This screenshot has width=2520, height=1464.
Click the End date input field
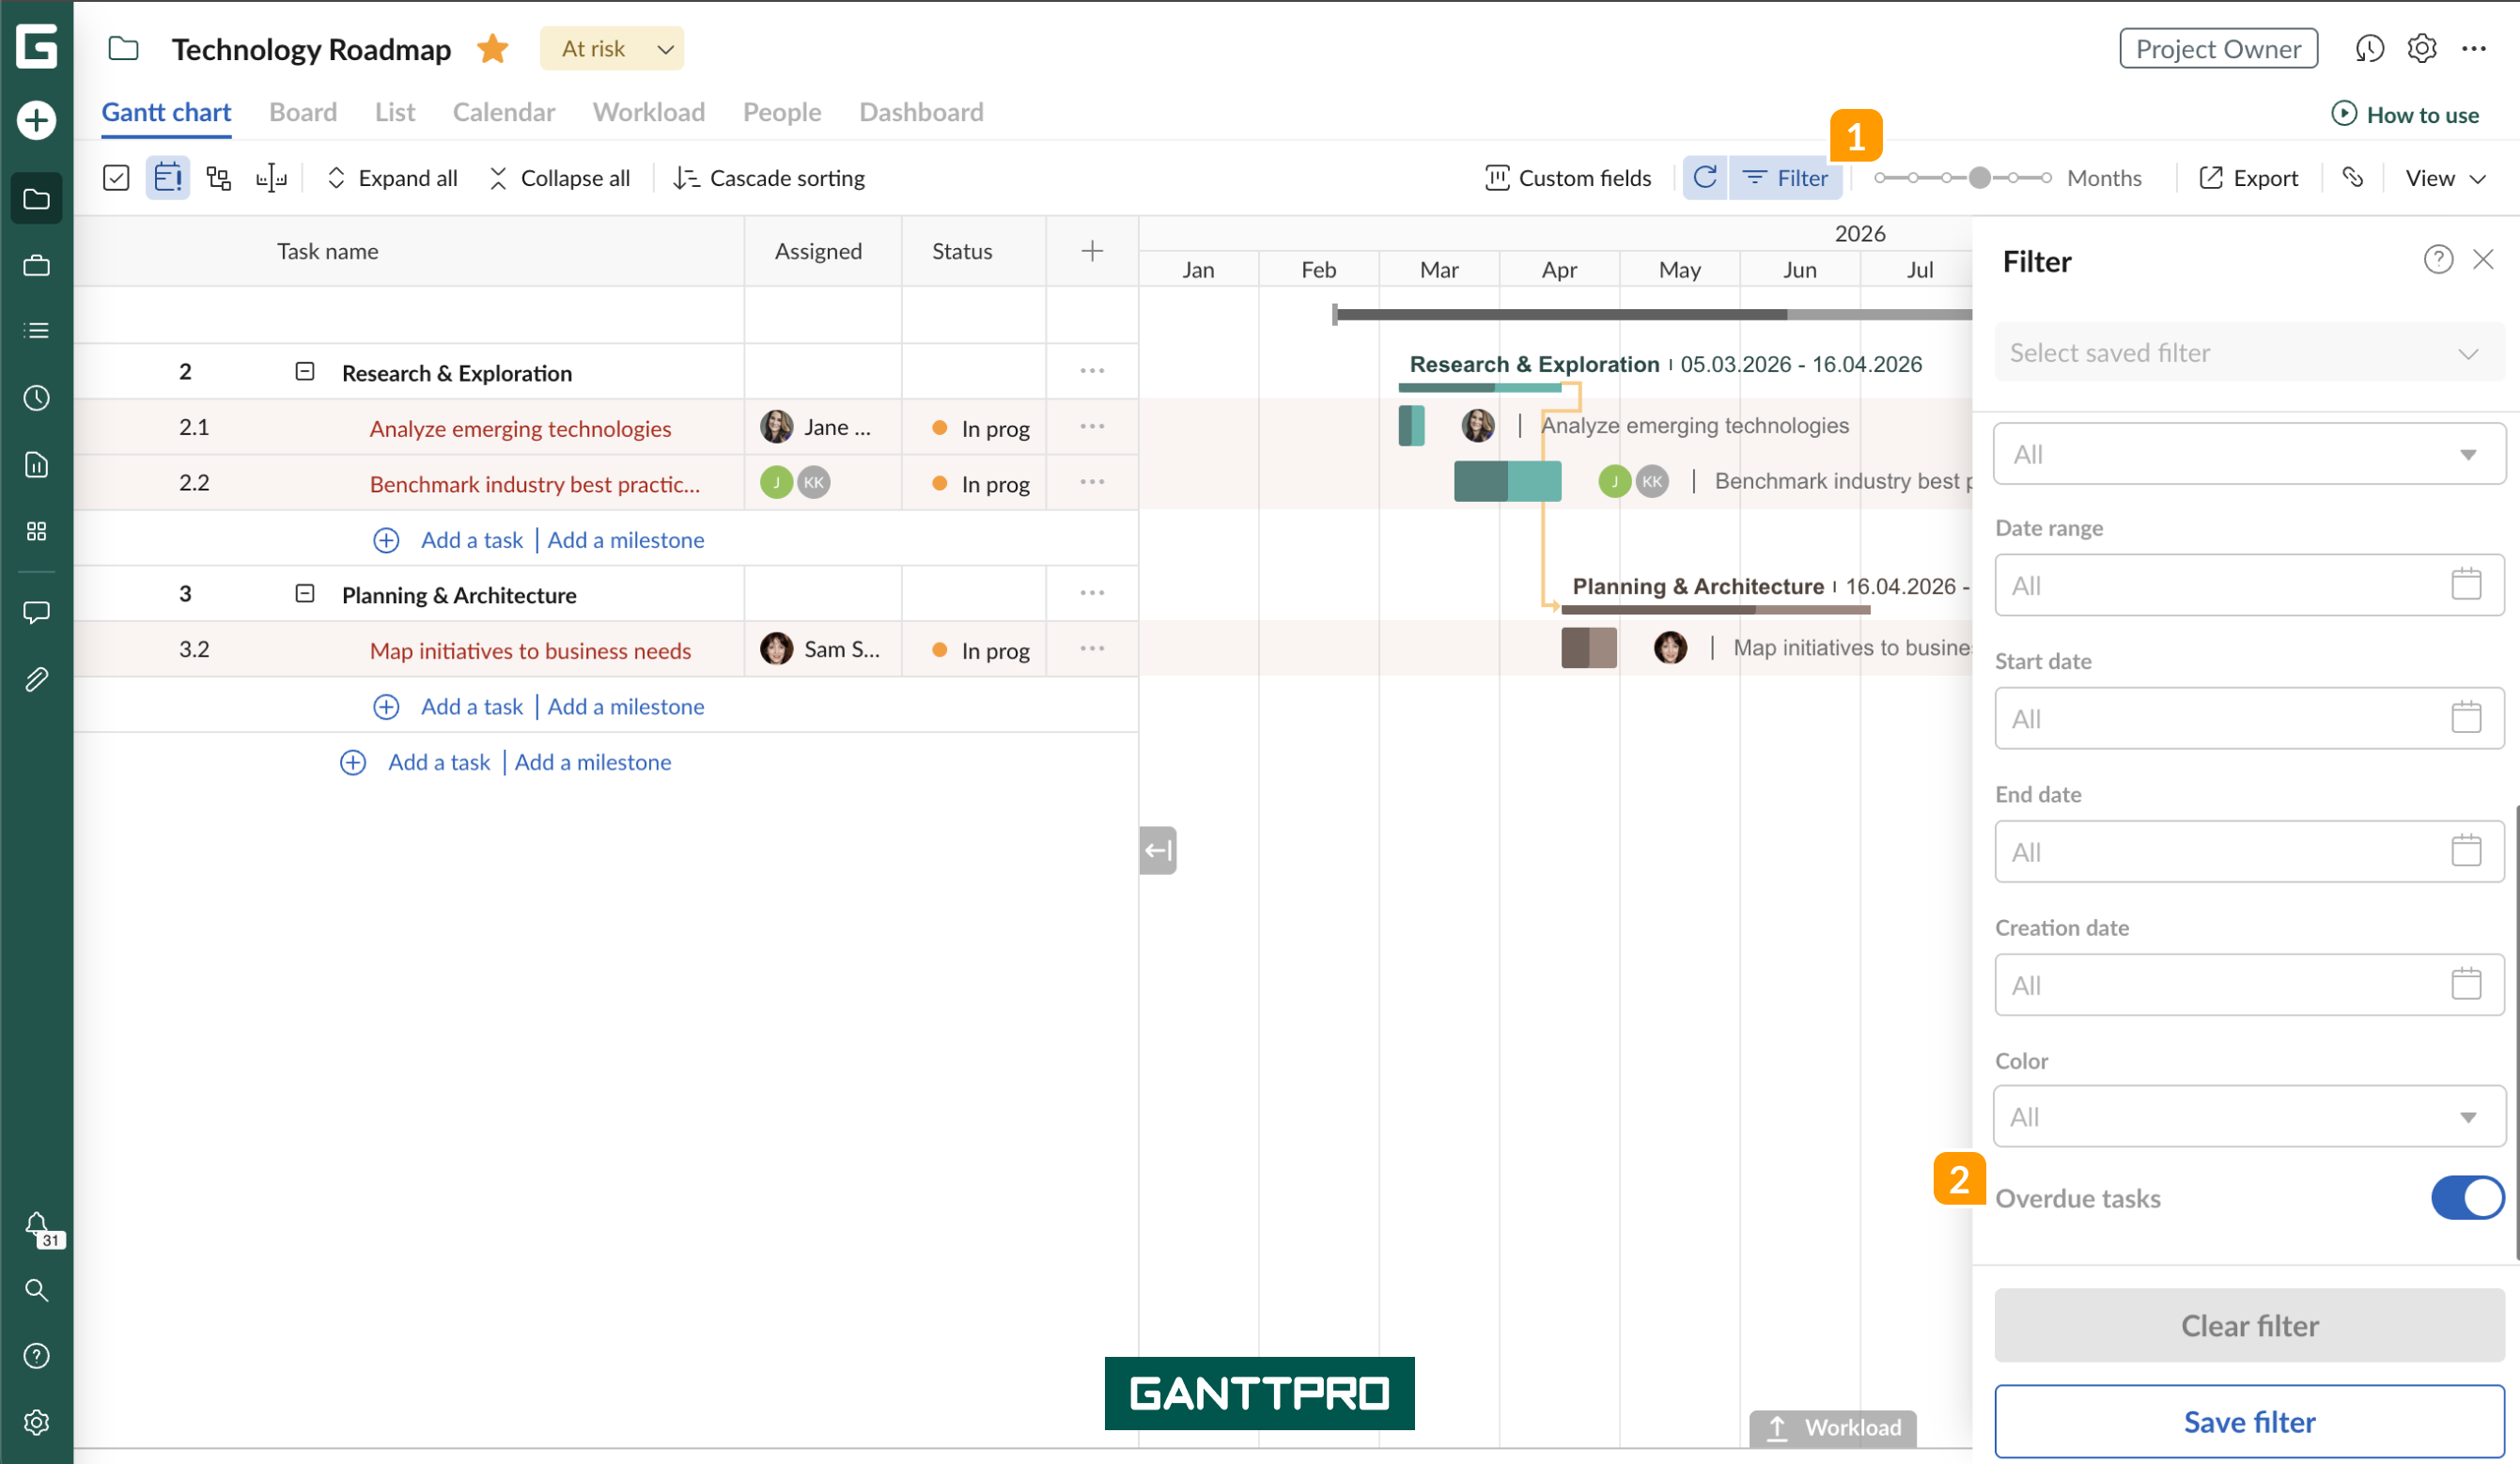click(x=2248, y=851)
